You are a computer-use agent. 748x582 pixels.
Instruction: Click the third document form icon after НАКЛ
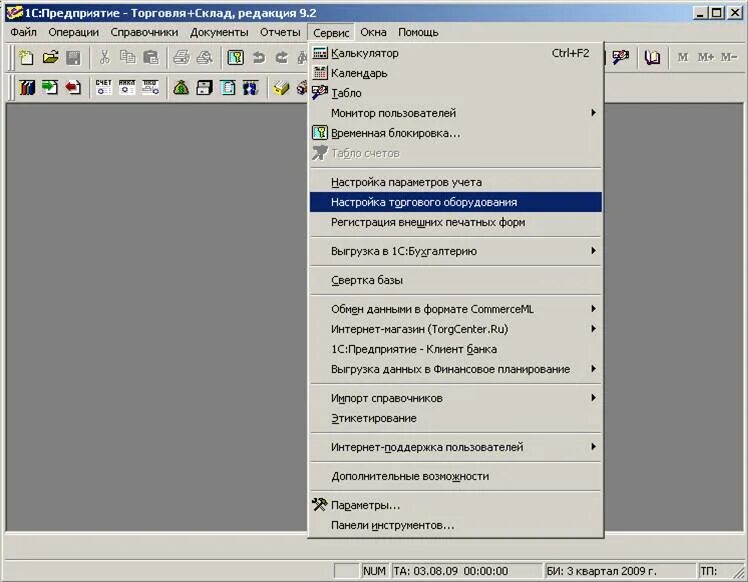click(150, 88)
